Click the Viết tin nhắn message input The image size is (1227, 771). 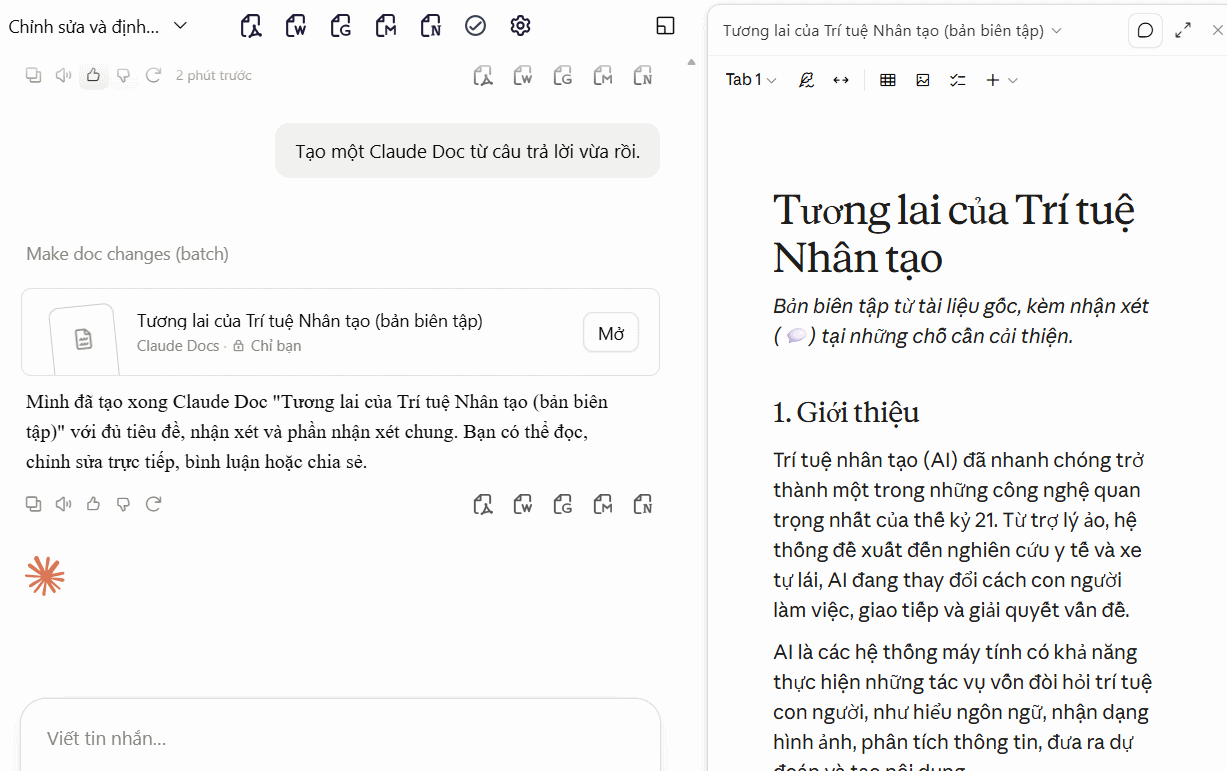[340, 739]
